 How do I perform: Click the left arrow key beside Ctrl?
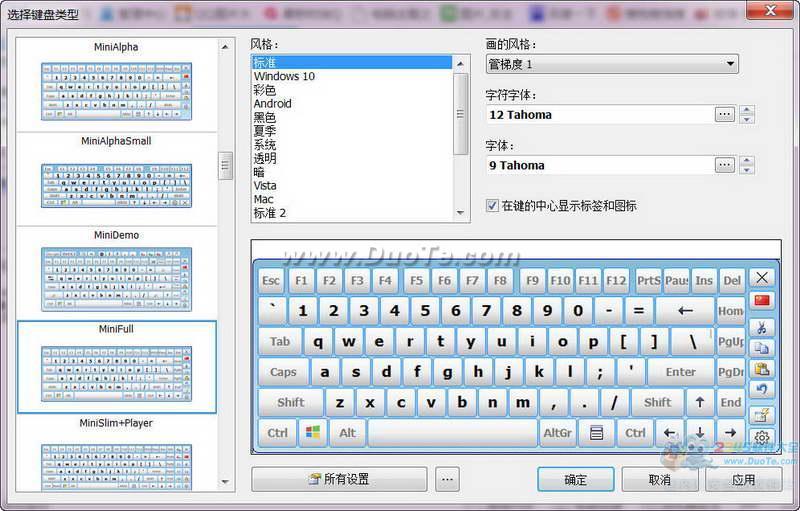pos(669,433)
